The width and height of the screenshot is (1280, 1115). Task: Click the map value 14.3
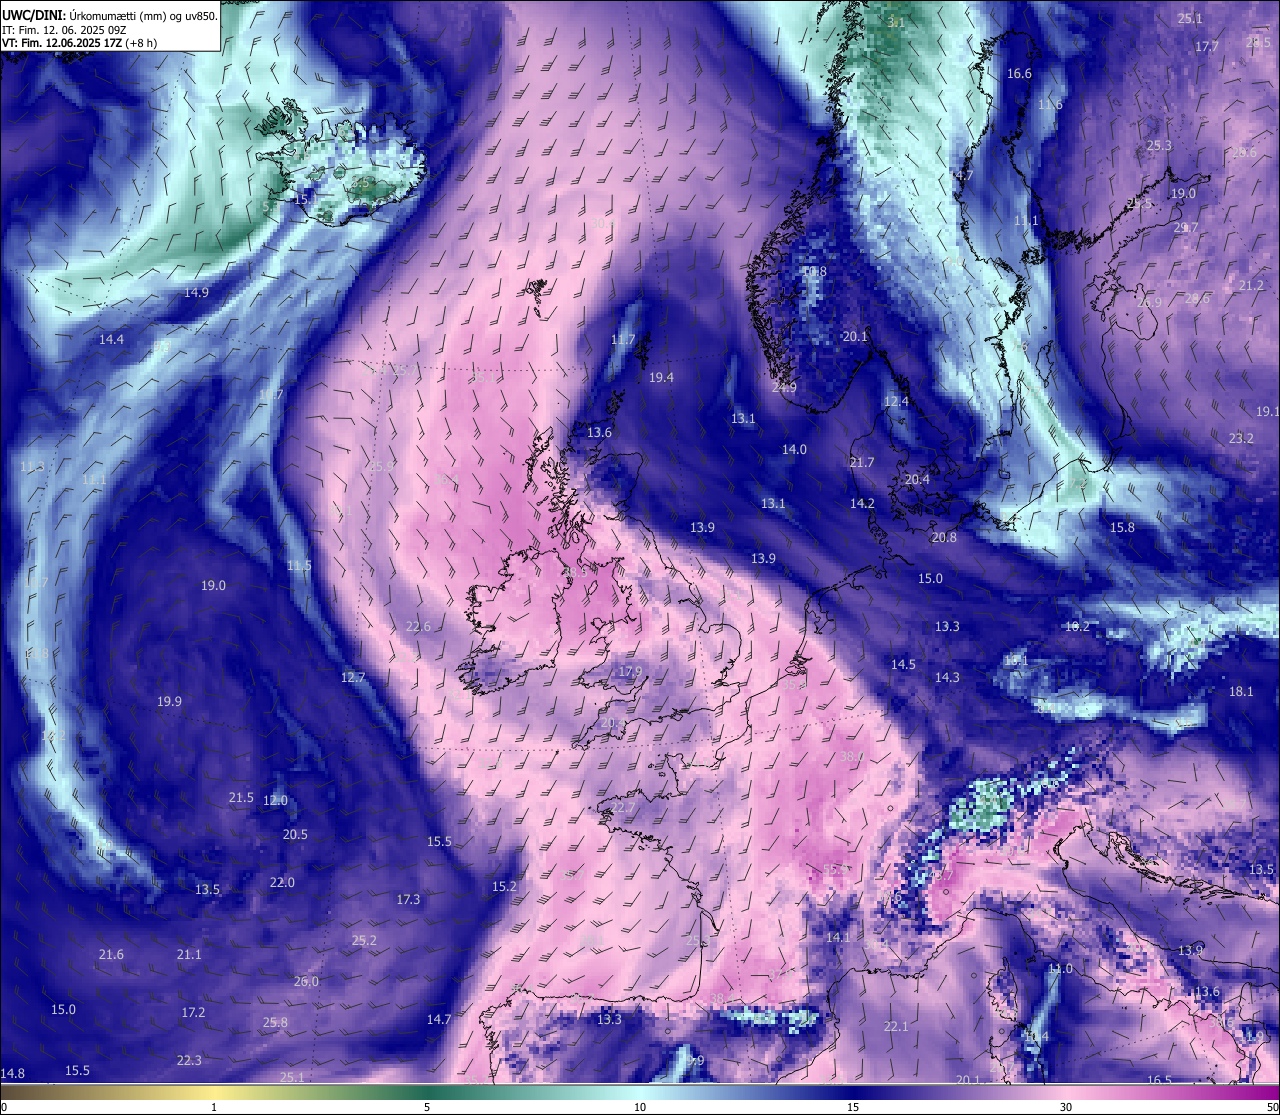[x=947, y=678]
